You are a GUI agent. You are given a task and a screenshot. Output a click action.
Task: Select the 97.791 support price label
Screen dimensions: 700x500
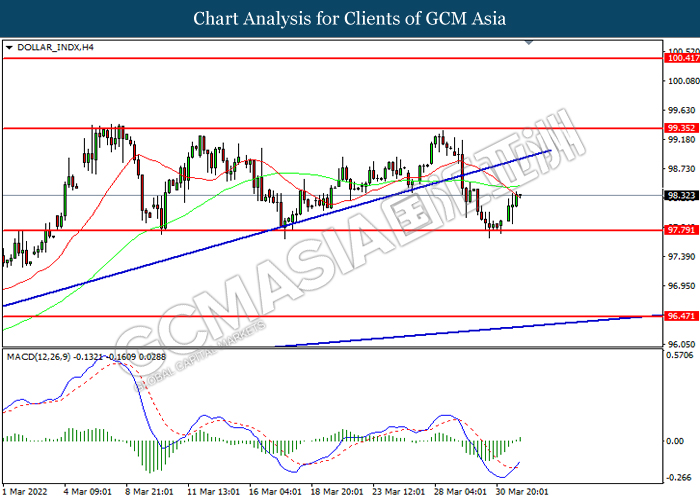point(681,230)
